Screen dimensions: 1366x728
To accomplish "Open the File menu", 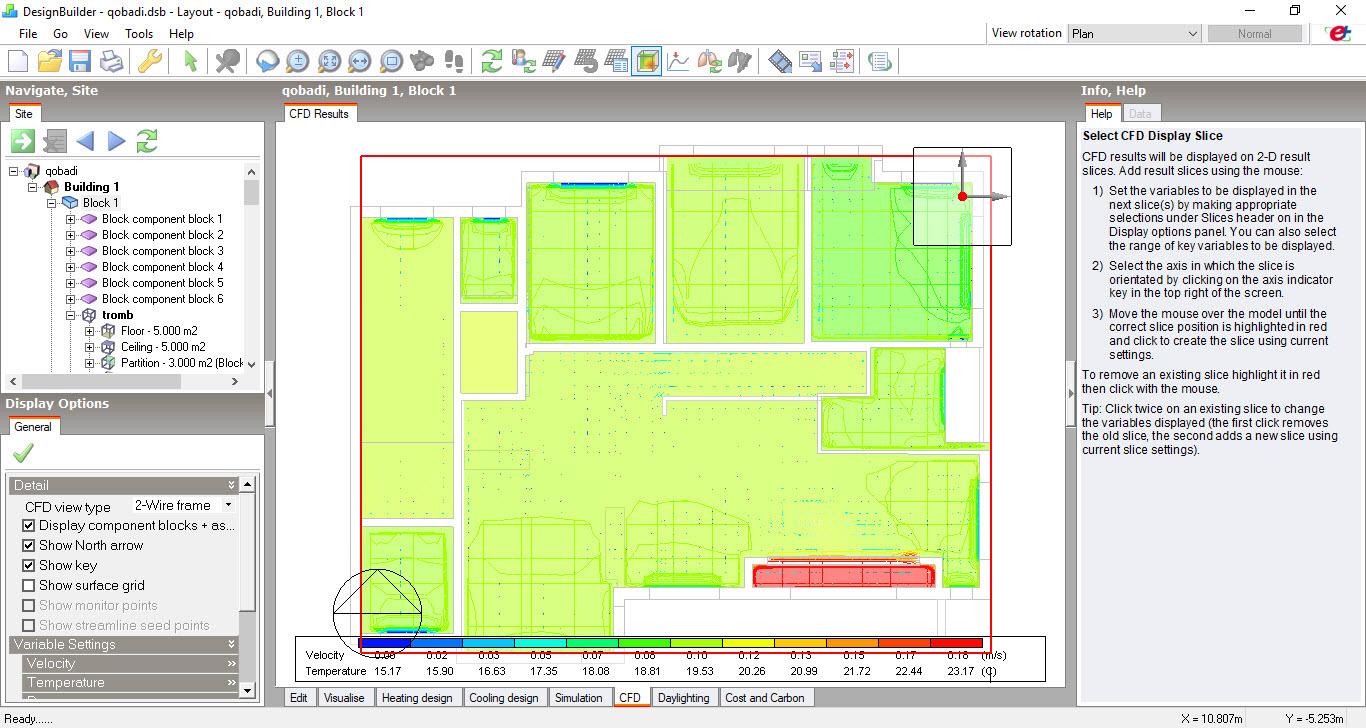I will pos(28,33).
